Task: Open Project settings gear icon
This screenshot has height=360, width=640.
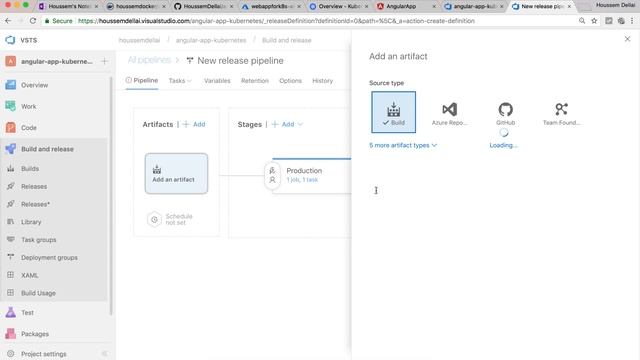Action: (x=11, y=354)
